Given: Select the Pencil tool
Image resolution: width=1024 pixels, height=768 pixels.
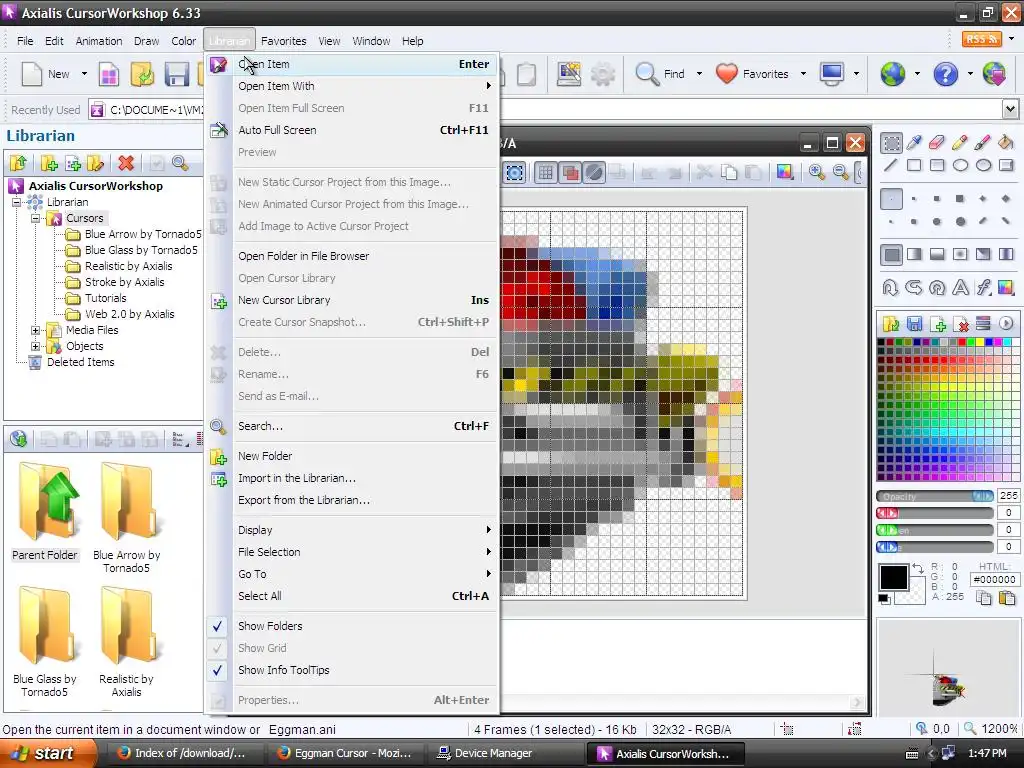Looking at the screenshot, I should [959, 142].
